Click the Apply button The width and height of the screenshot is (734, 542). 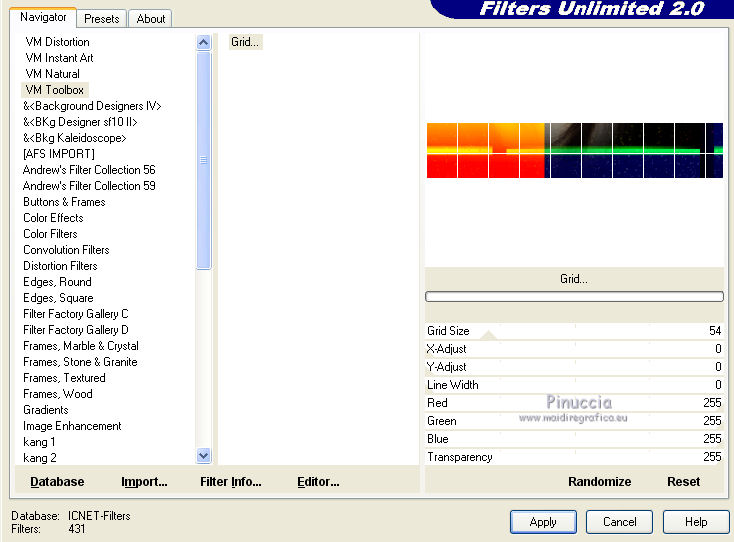543,522
